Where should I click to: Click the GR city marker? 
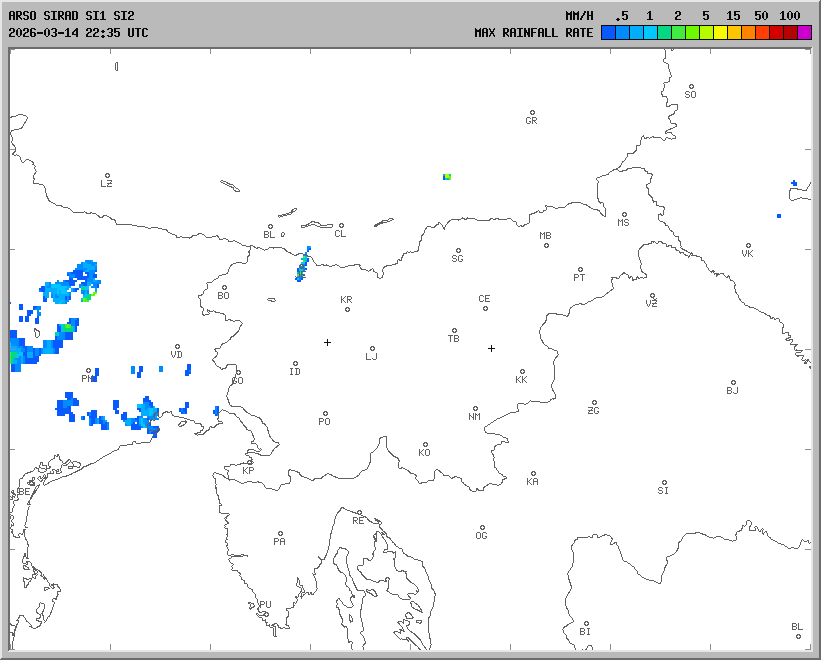tap(532, 113)
